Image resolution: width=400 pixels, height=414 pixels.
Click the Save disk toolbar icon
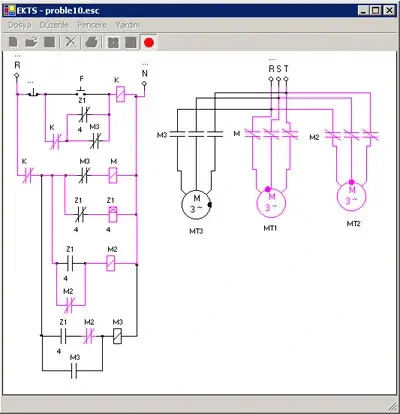pyautogui.click(x=50, y=42)
